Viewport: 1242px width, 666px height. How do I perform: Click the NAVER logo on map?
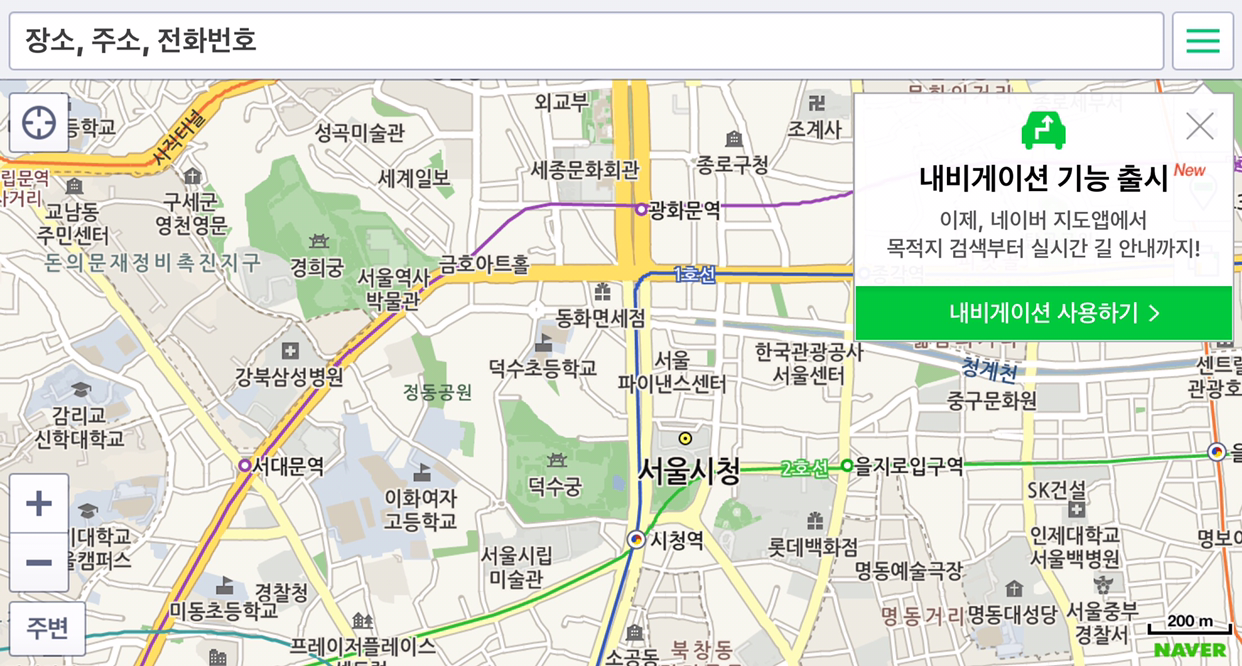tap(1190, 650)
